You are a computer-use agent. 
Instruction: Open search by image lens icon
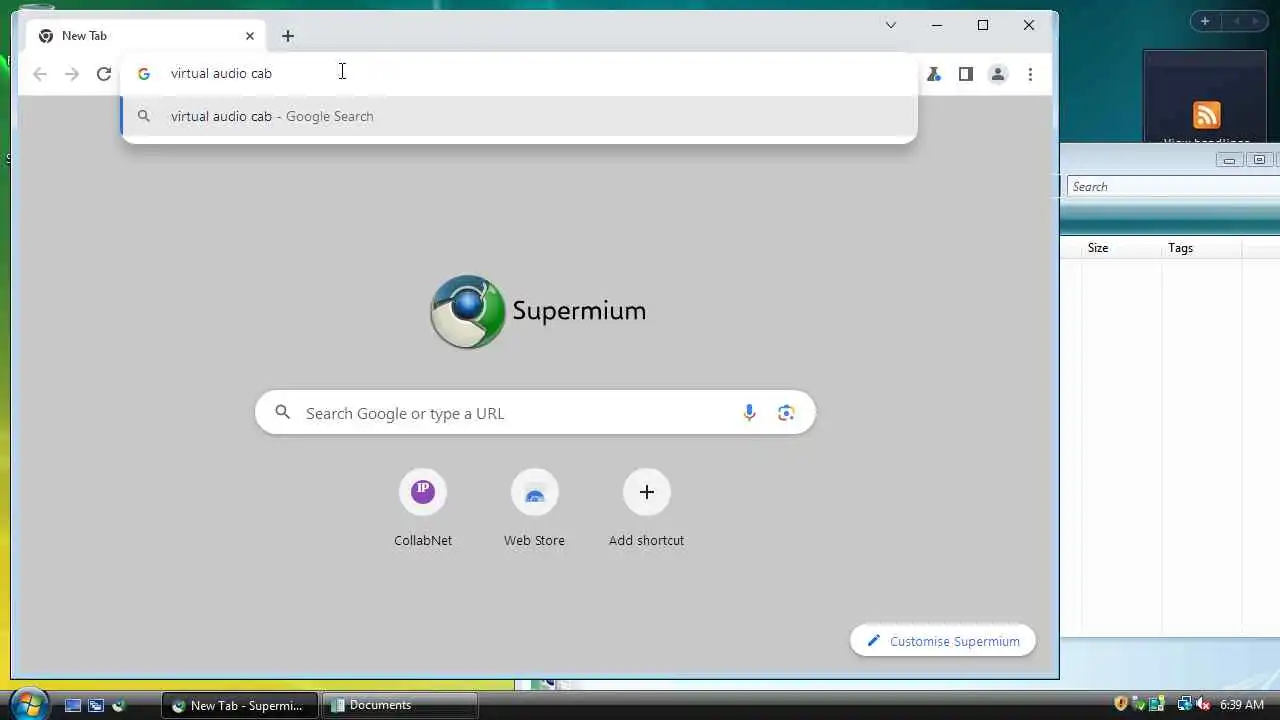click(786, 413)
